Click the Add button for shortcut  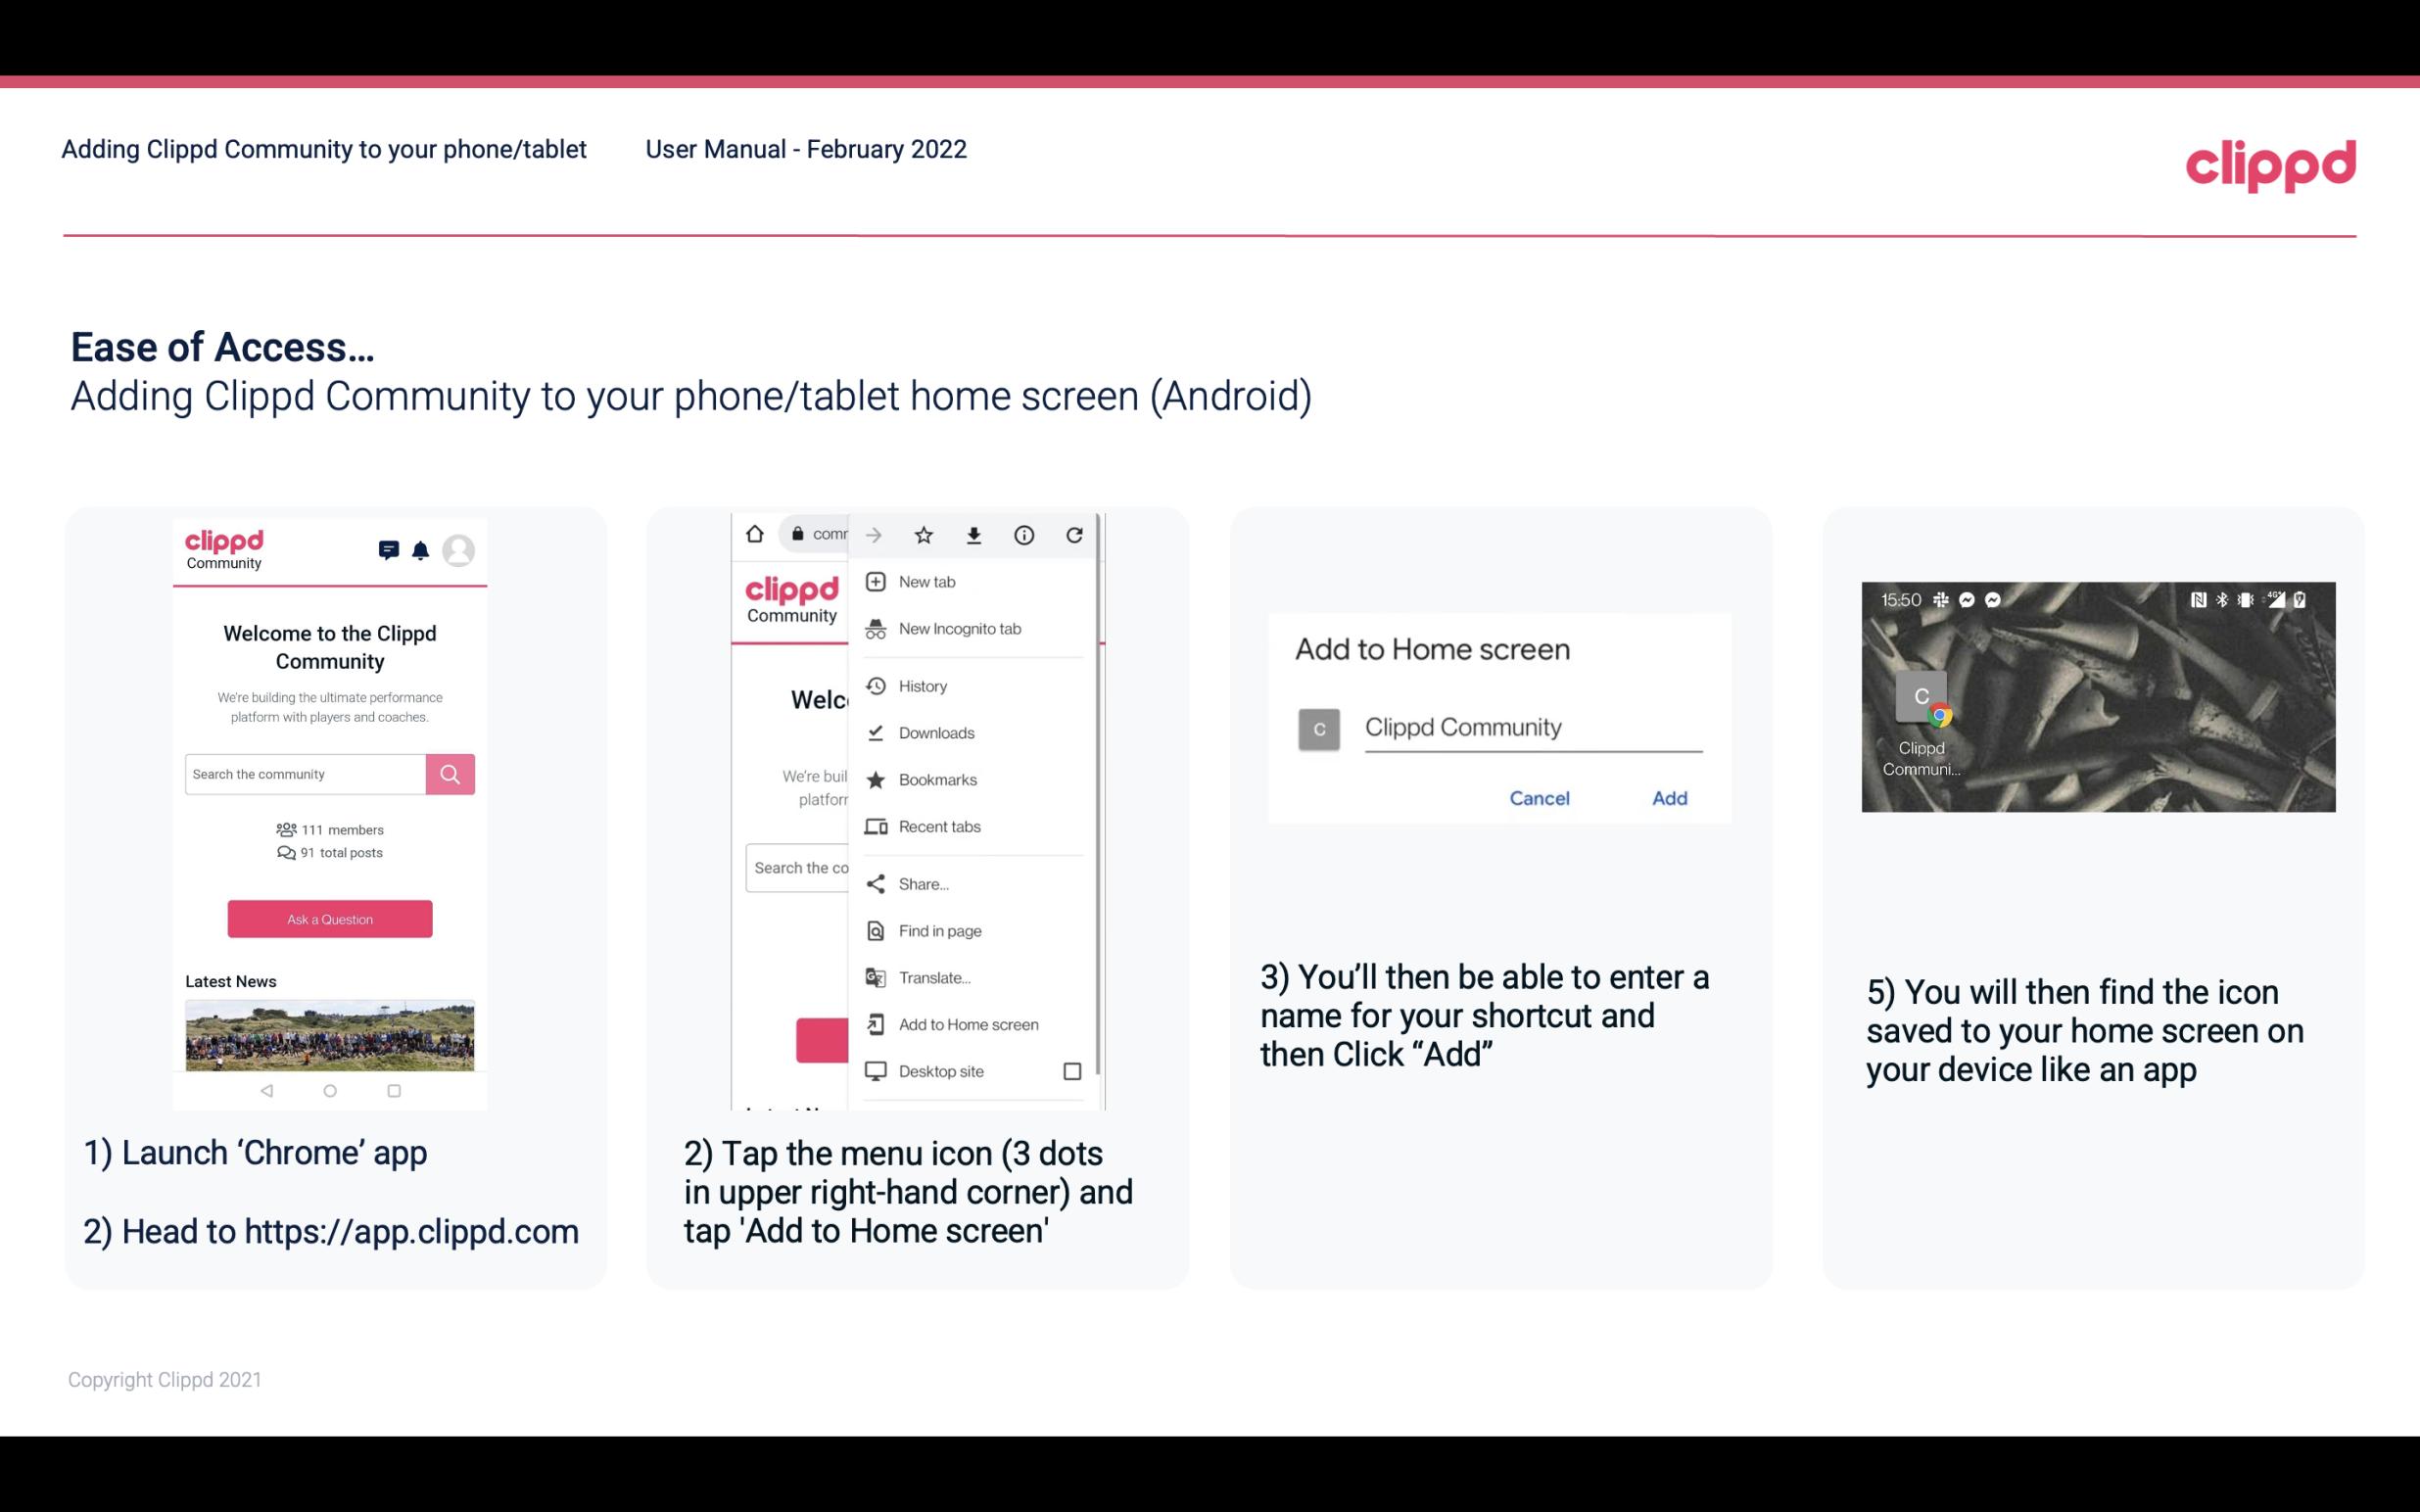click(1667, 796)
